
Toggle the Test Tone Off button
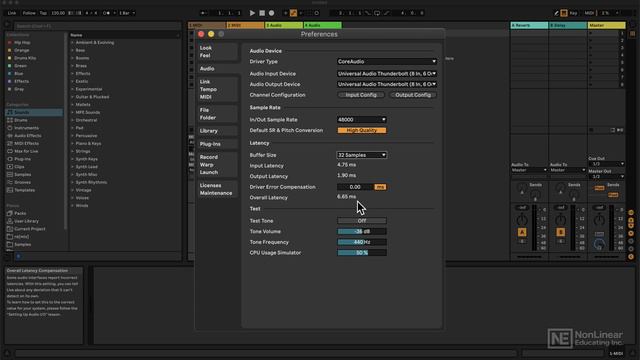click(362, 221)
